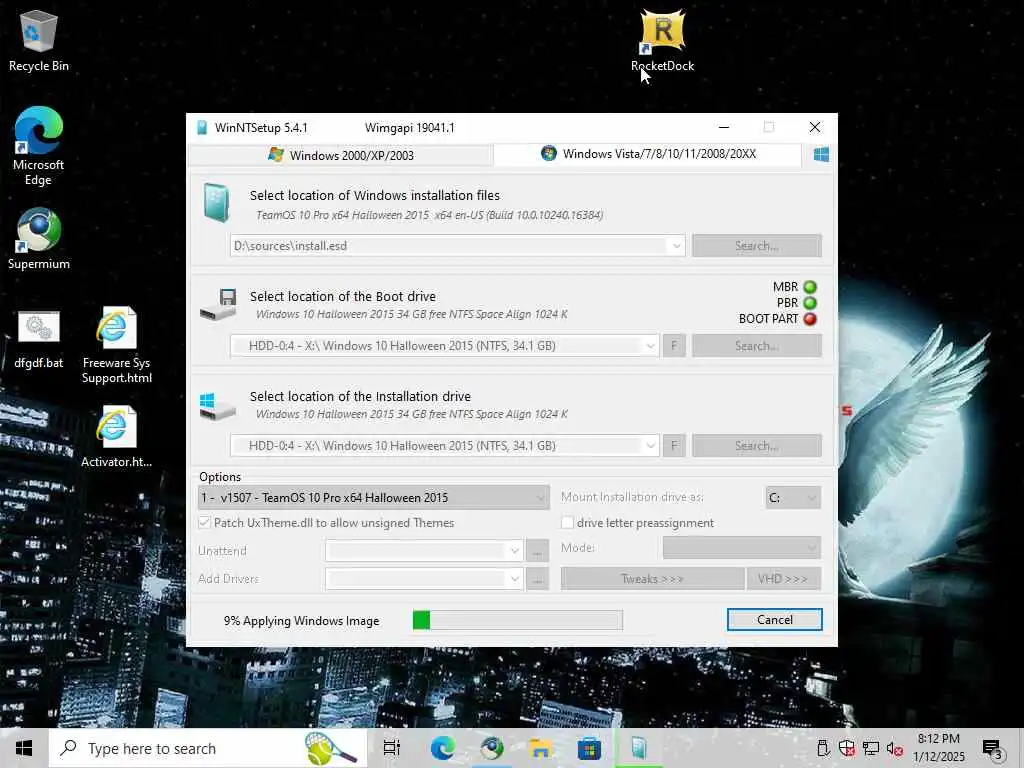The width and height of the screenshot is (1024, 768).
Task: Minimize the WinNTSetup window
Action: coord(724,127)
